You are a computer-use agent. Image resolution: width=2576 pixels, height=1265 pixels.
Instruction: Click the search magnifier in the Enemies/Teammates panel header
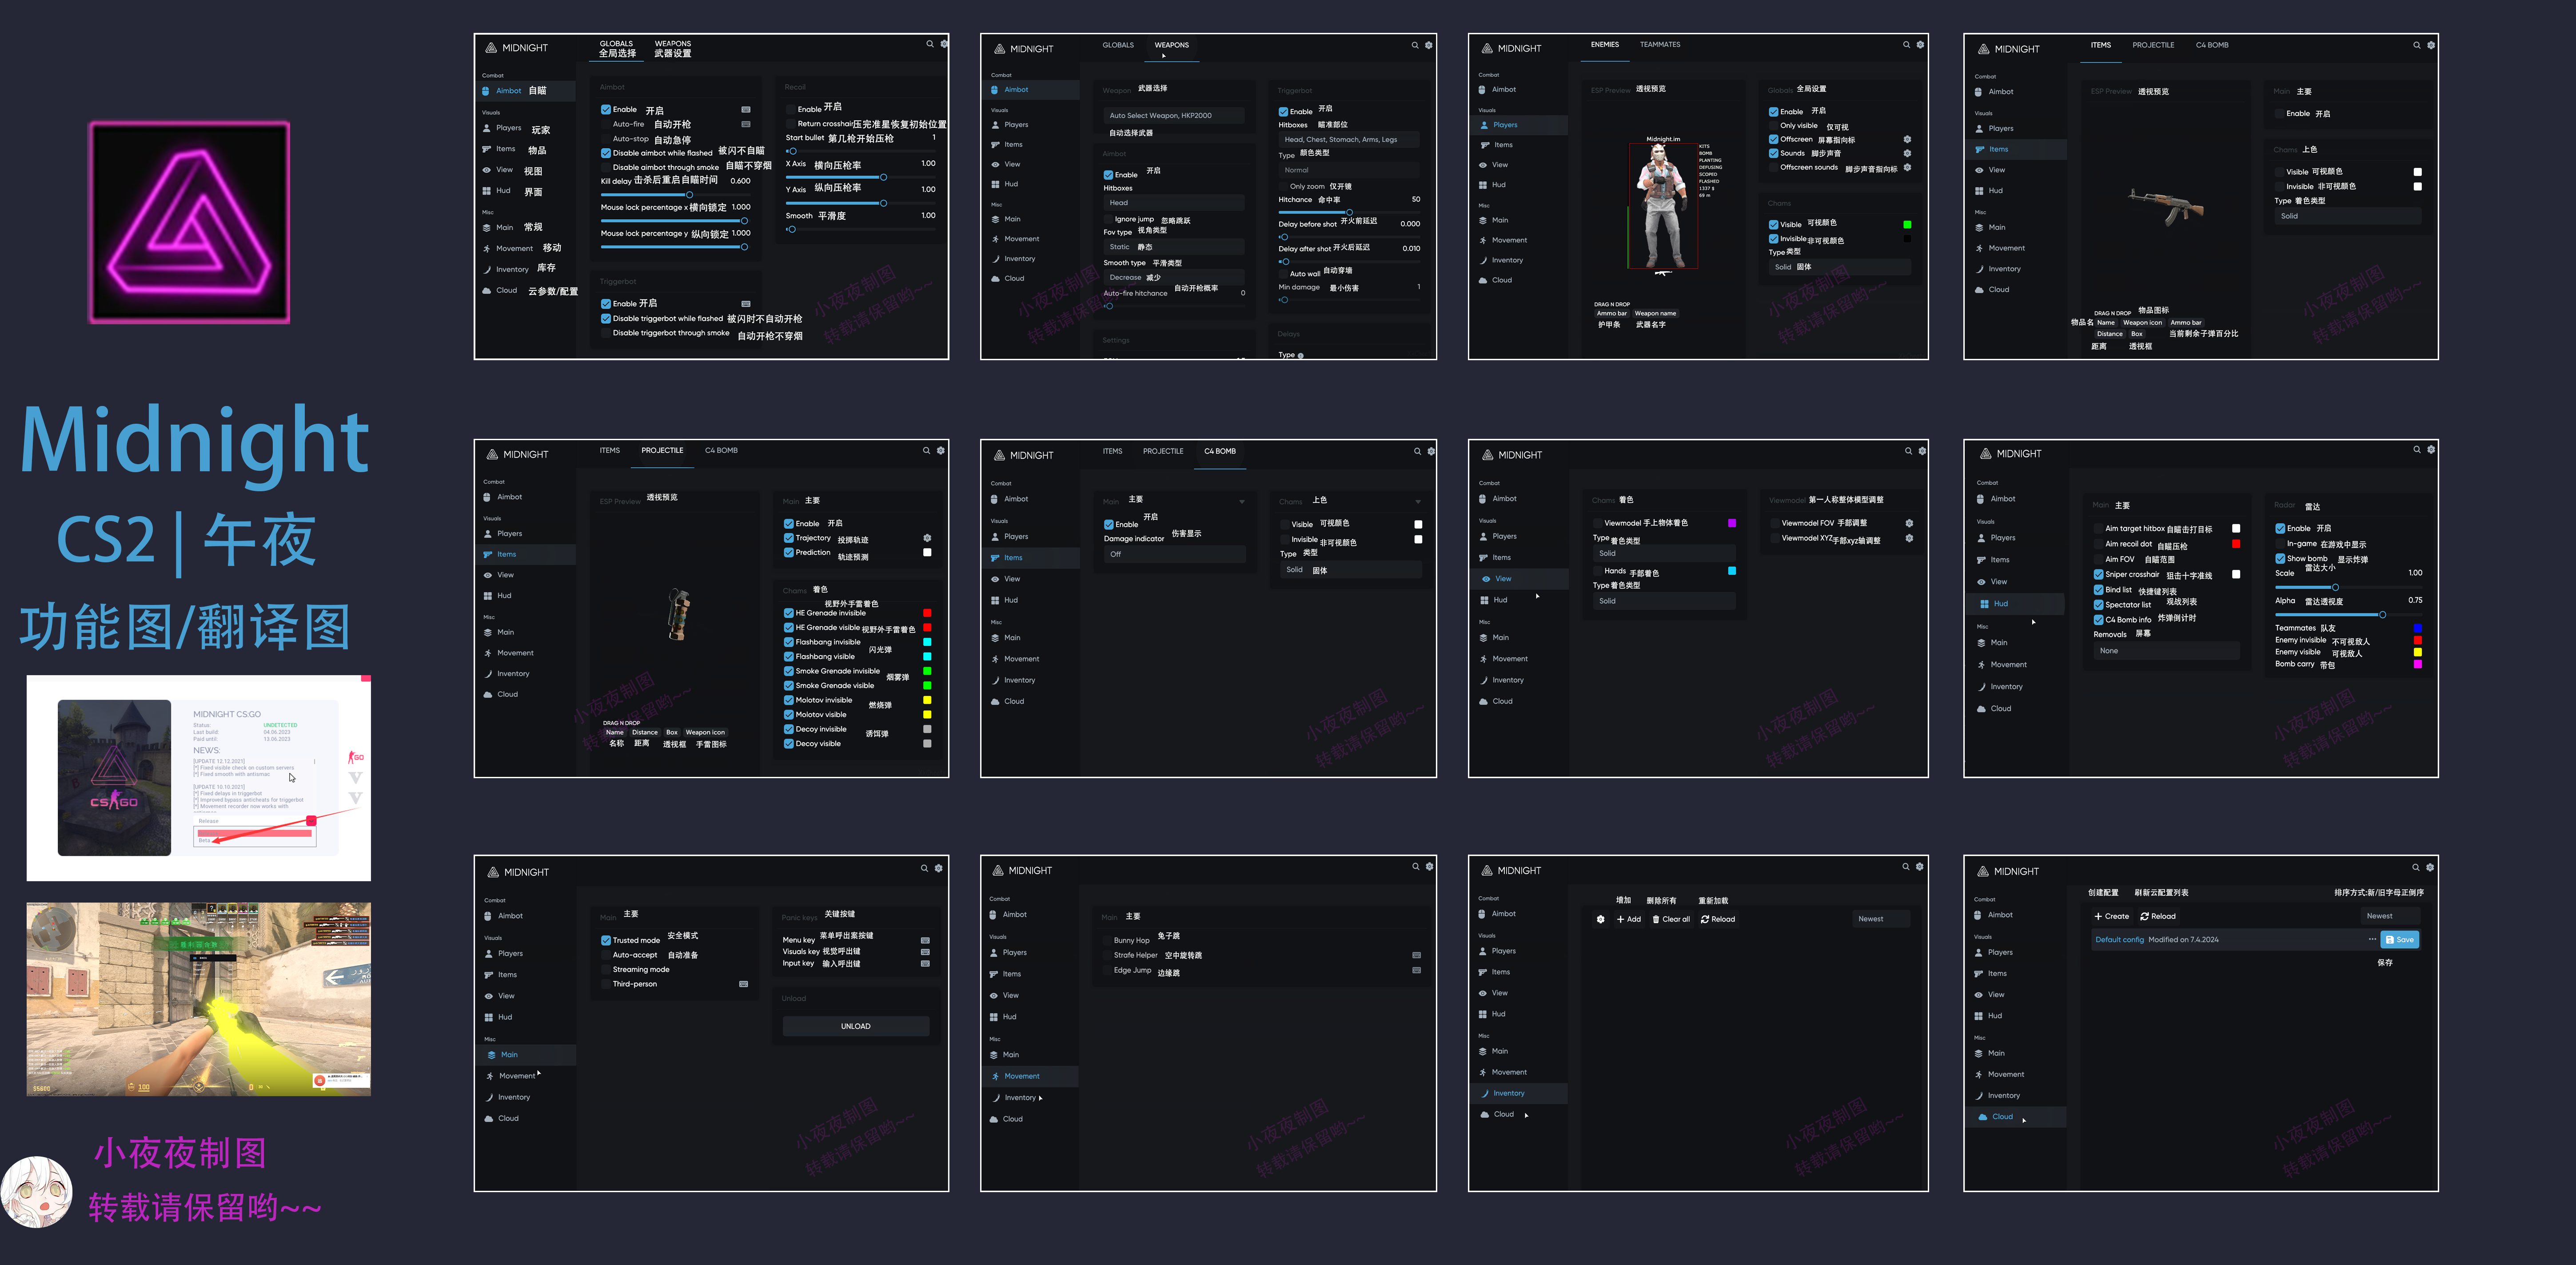(1906, 45)
